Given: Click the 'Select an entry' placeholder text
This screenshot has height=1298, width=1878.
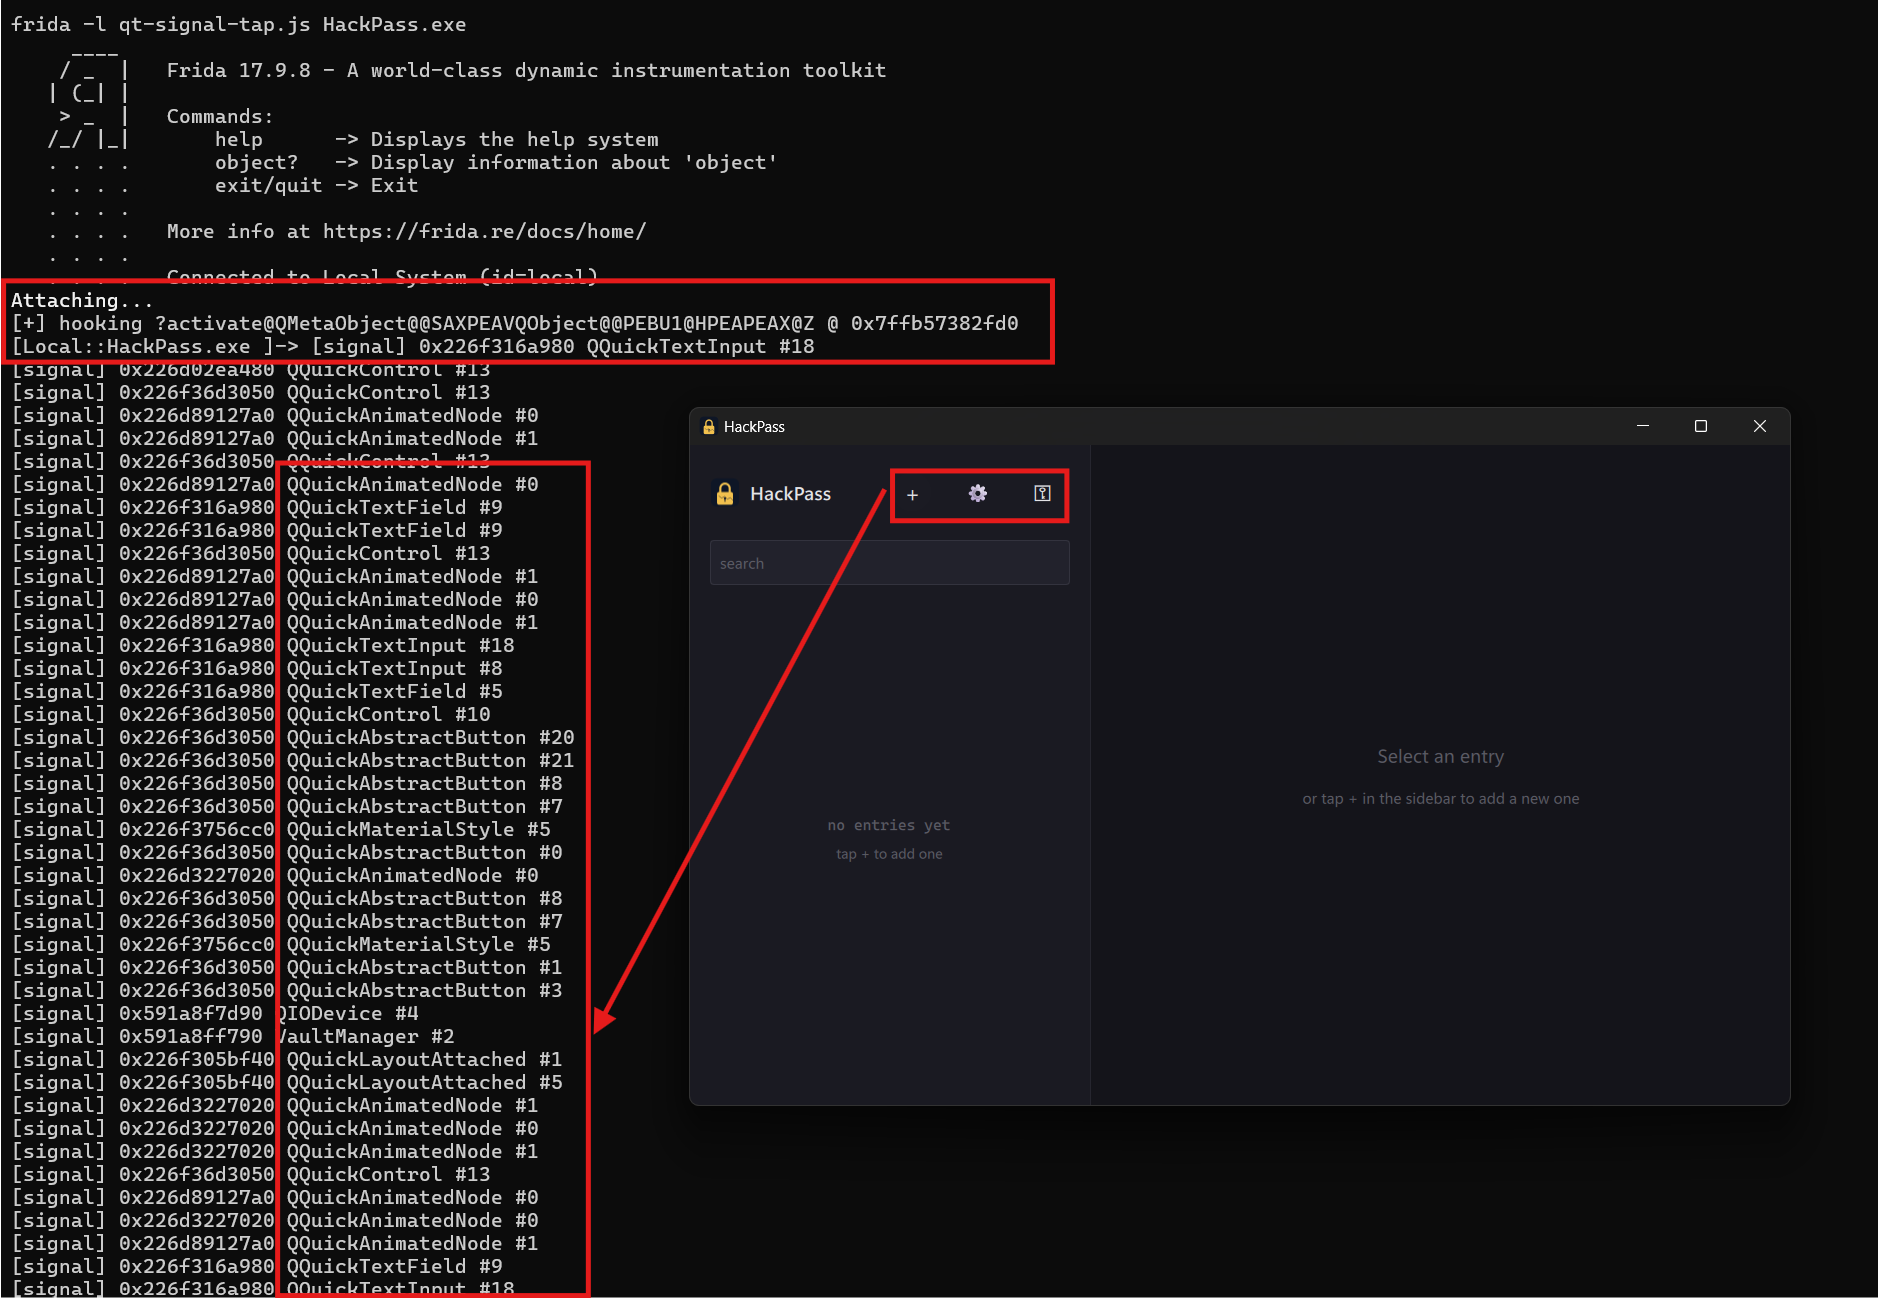Looking at the screenshot, I should pyautogui.click(x=1440, y=757).
